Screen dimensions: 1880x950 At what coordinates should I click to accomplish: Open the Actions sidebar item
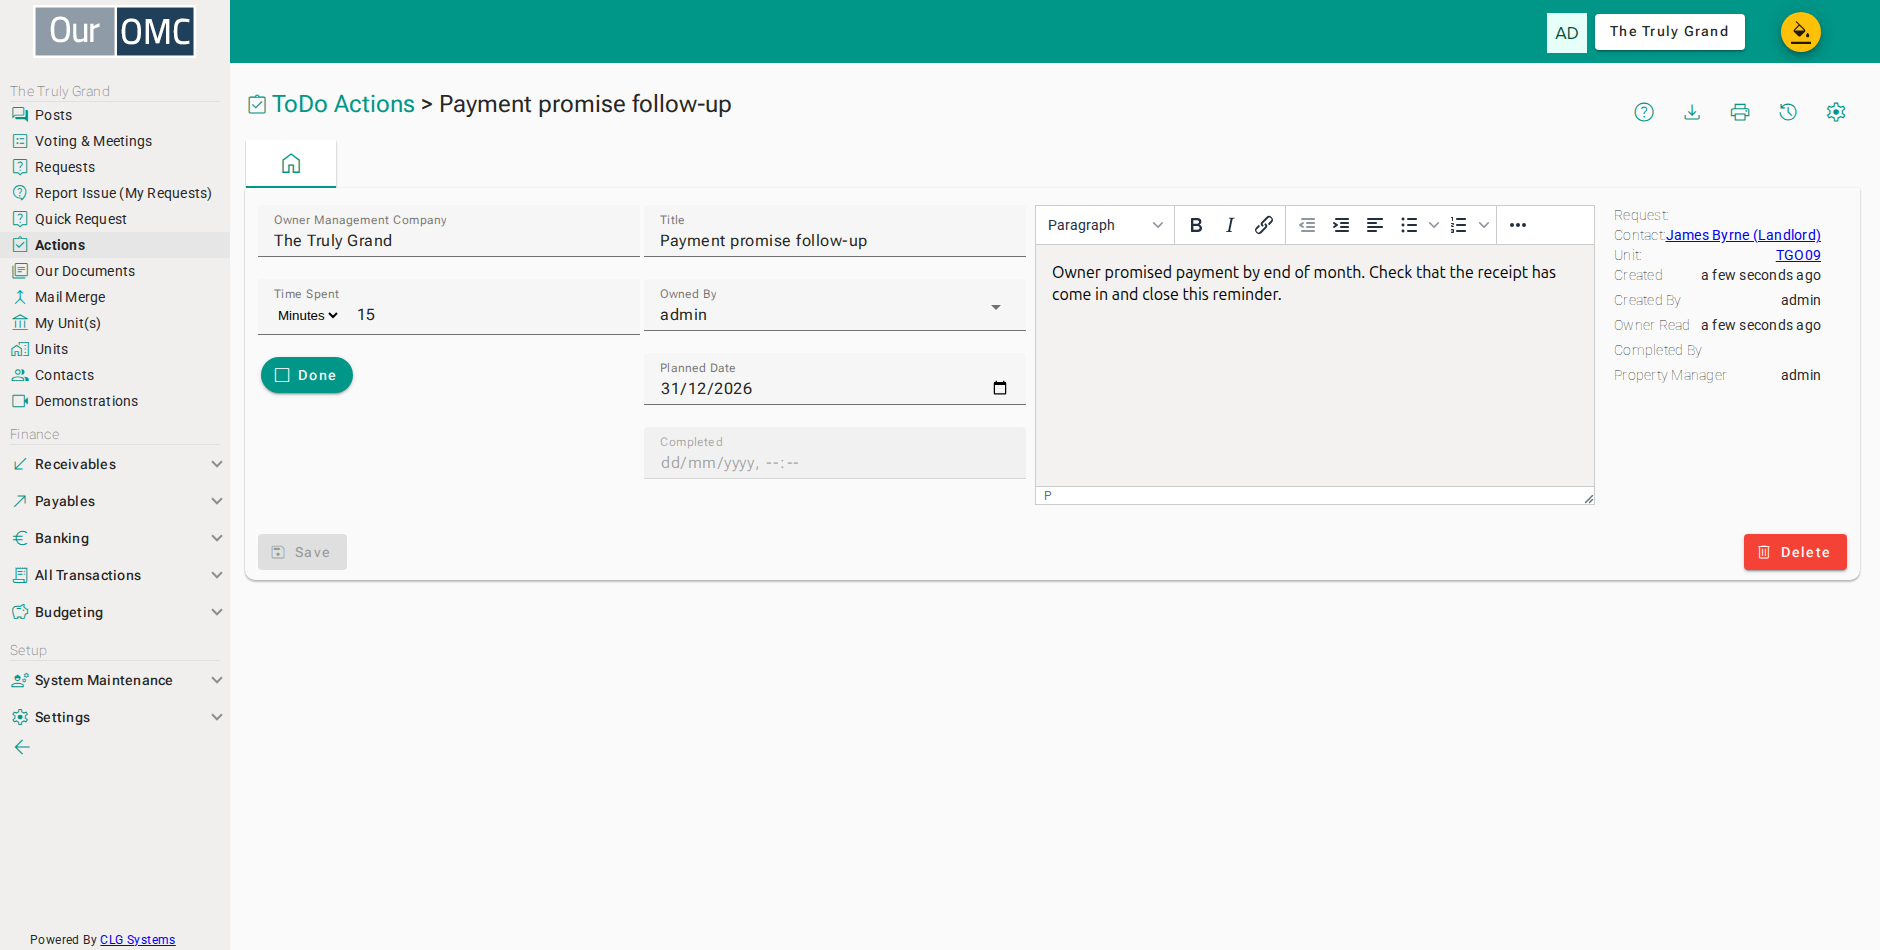tap(115, 245)
